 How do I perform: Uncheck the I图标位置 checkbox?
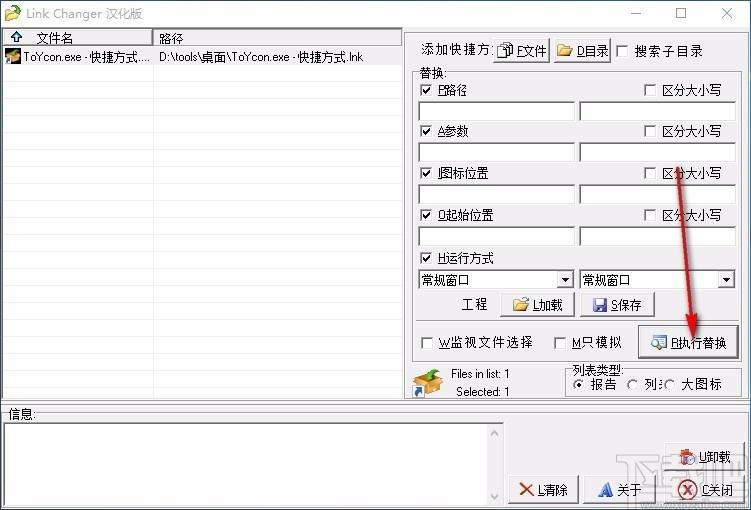tap(425, 173)
